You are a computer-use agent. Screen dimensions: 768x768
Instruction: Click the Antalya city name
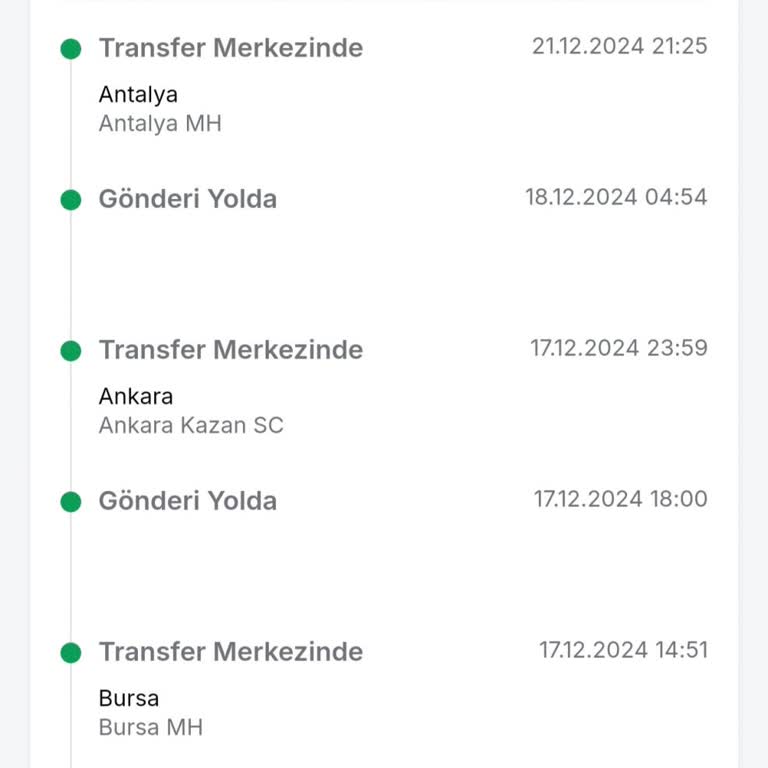tap(138, 95)
